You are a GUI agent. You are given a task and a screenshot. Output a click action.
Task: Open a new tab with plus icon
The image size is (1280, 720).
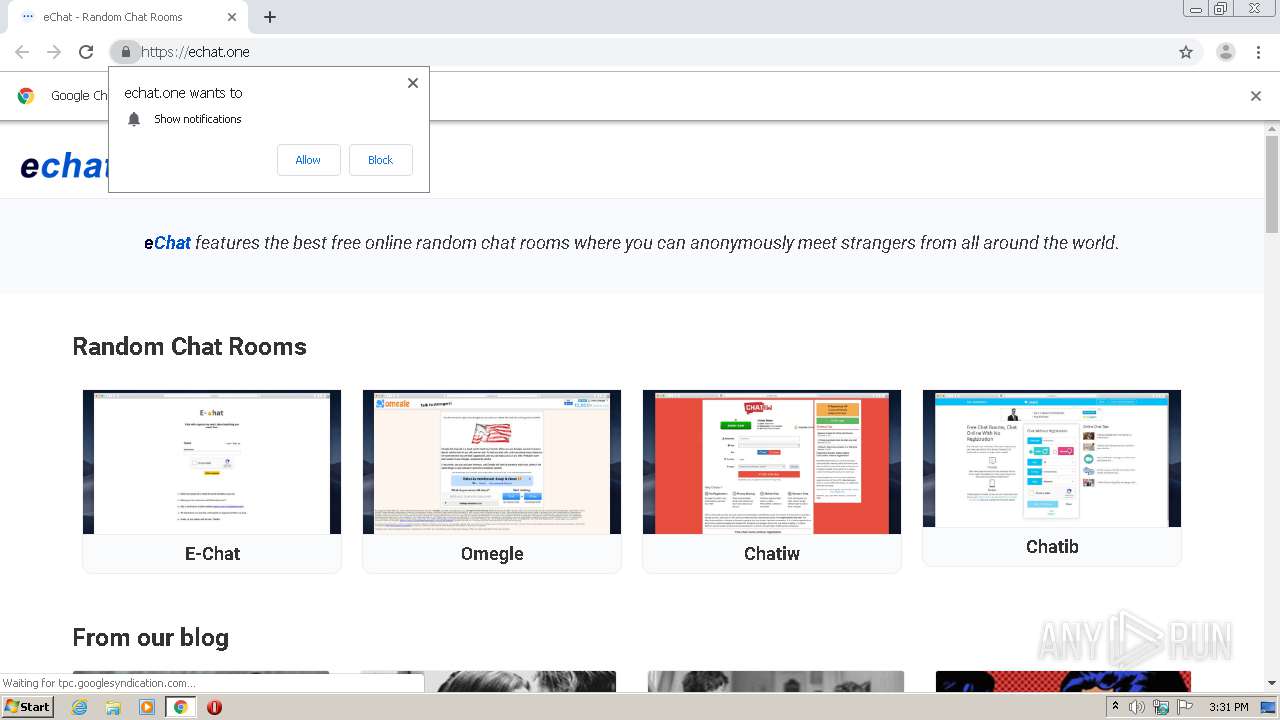(270, 17)
